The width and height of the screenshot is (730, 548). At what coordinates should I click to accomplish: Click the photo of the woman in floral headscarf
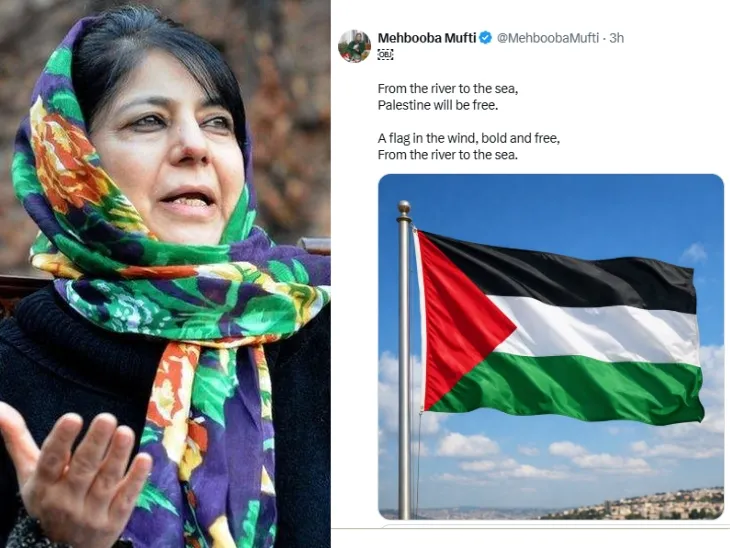click(165, 274)
